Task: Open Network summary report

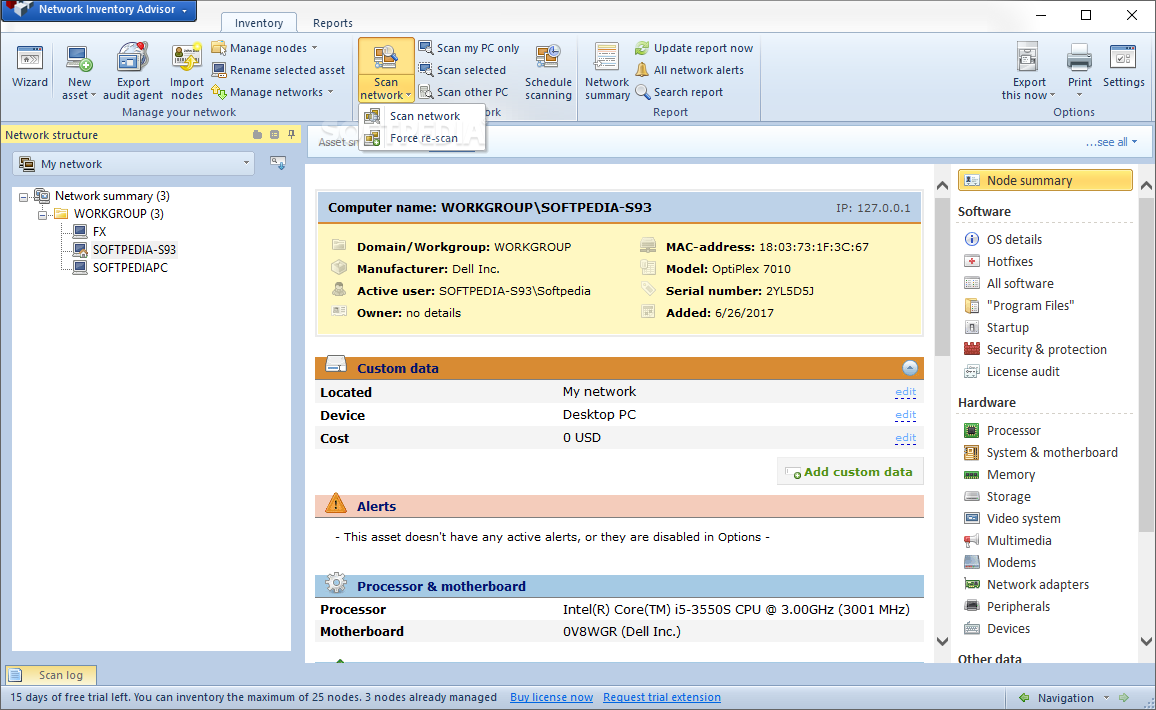Action: pos(607,72)
